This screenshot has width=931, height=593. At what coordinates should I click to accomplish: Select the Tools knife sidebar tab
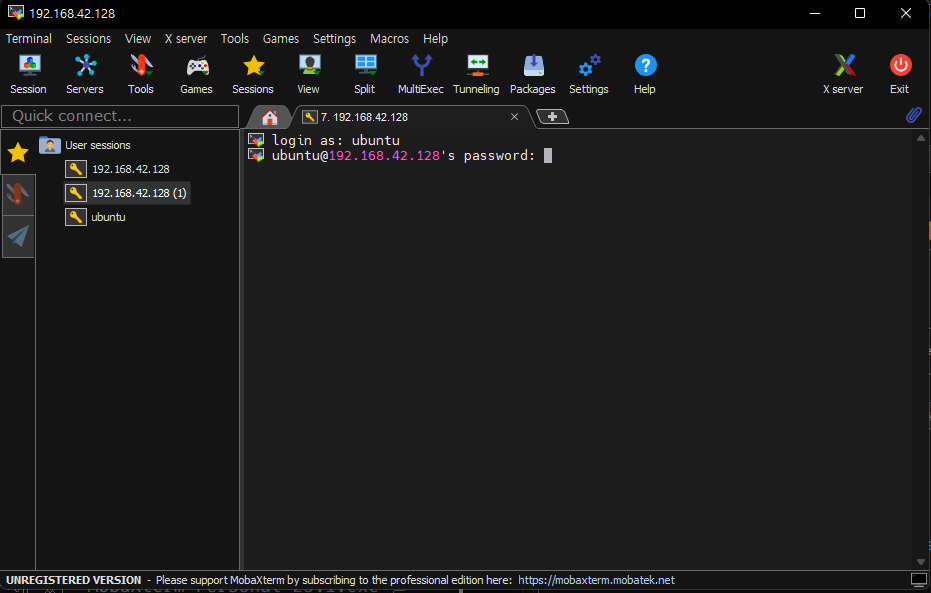(18, 194)
